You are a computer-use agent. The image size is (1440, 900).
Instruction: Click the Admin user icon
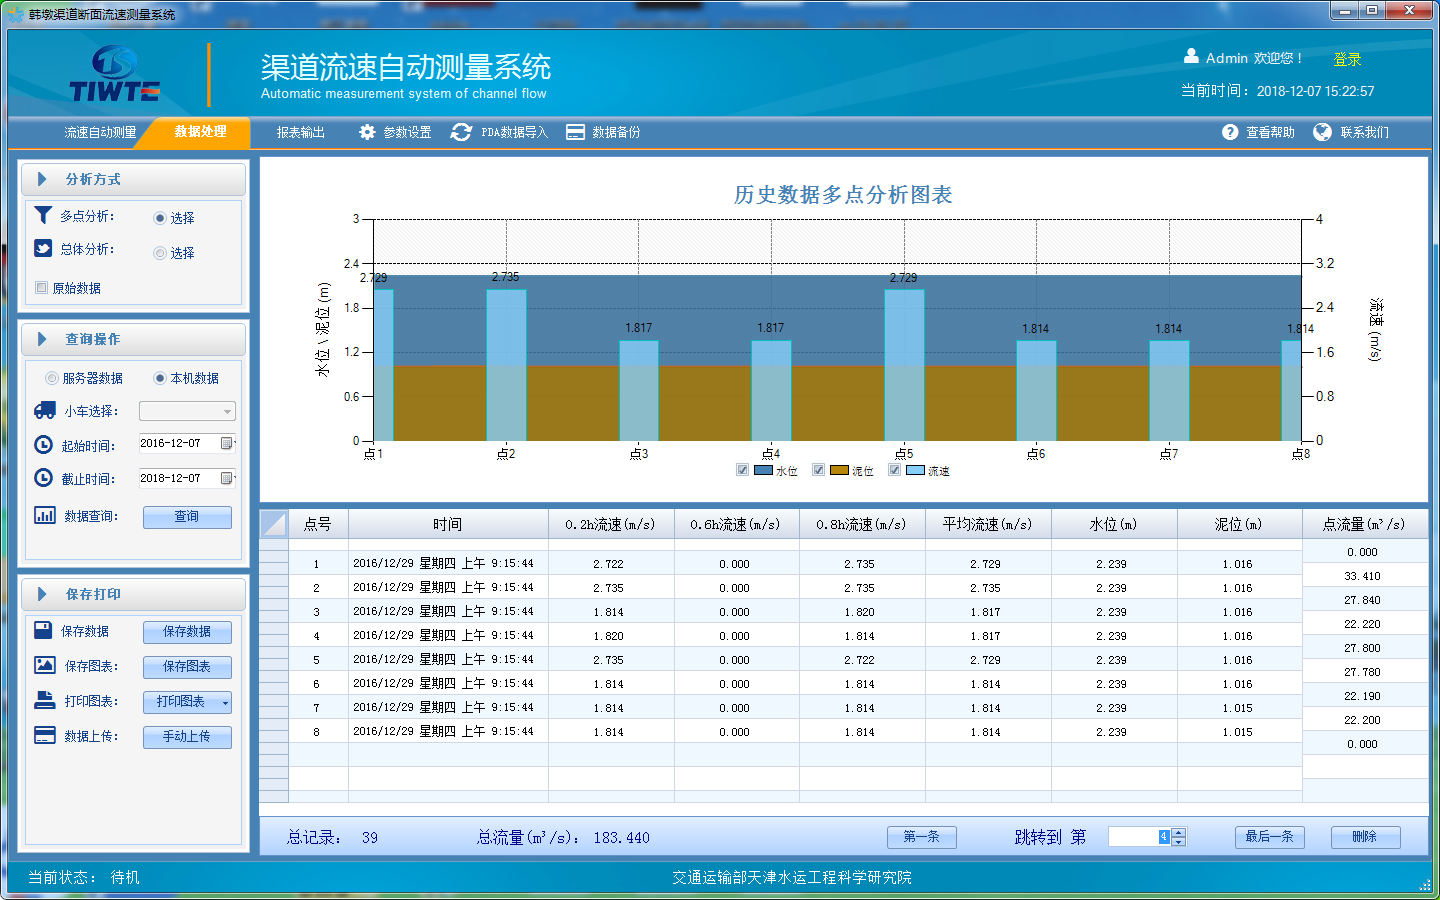pos(1191,56)
